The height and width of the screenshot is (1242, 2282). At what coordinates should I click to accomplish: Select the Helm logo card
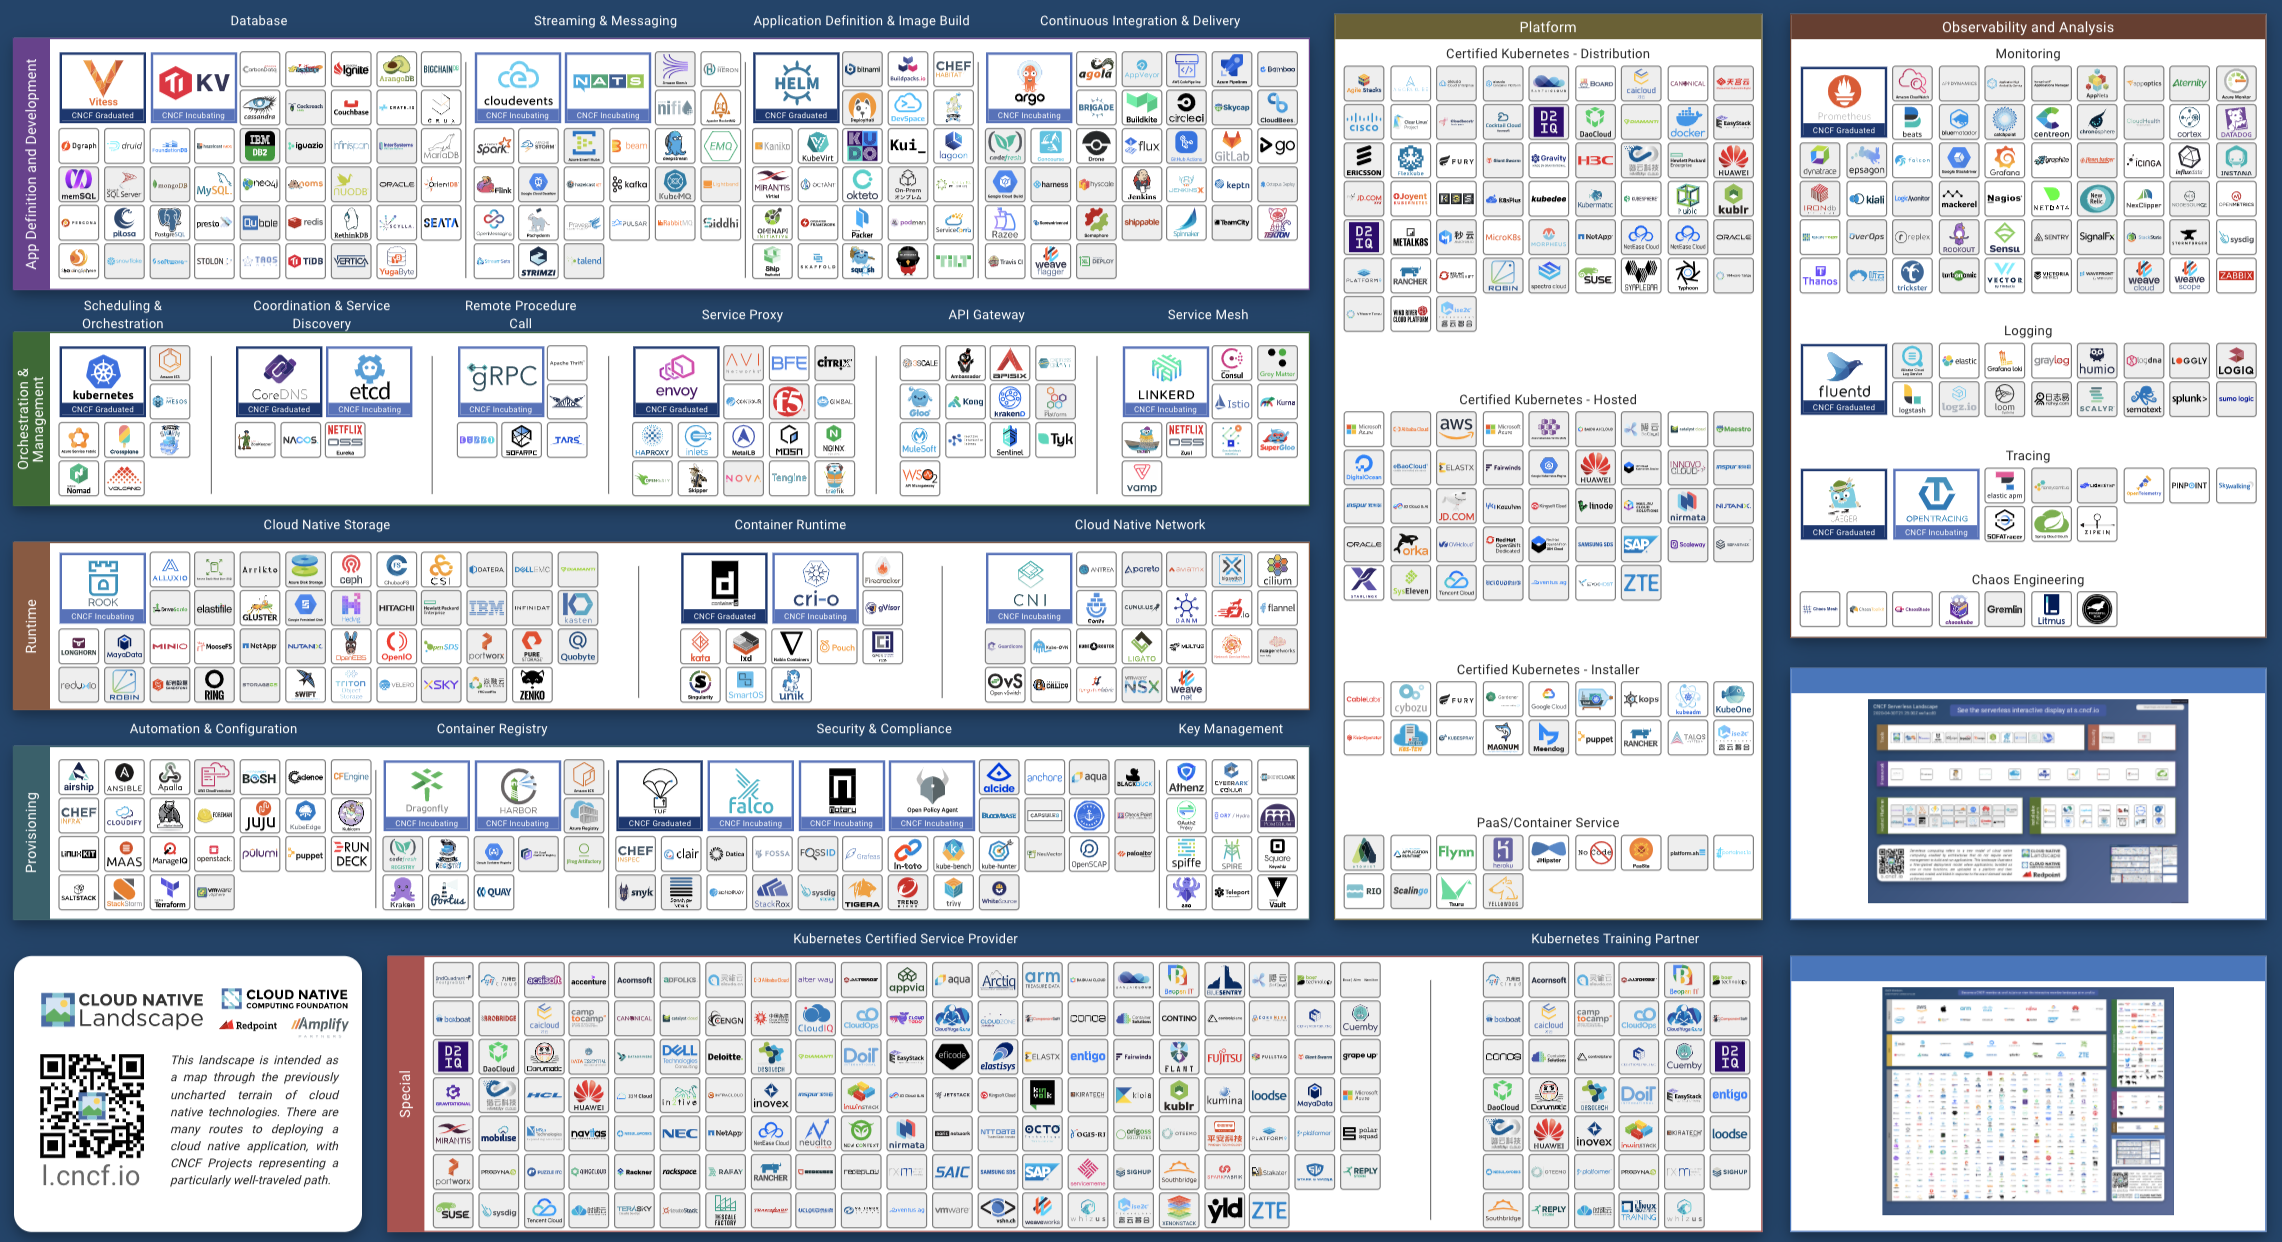pos(796,87)
